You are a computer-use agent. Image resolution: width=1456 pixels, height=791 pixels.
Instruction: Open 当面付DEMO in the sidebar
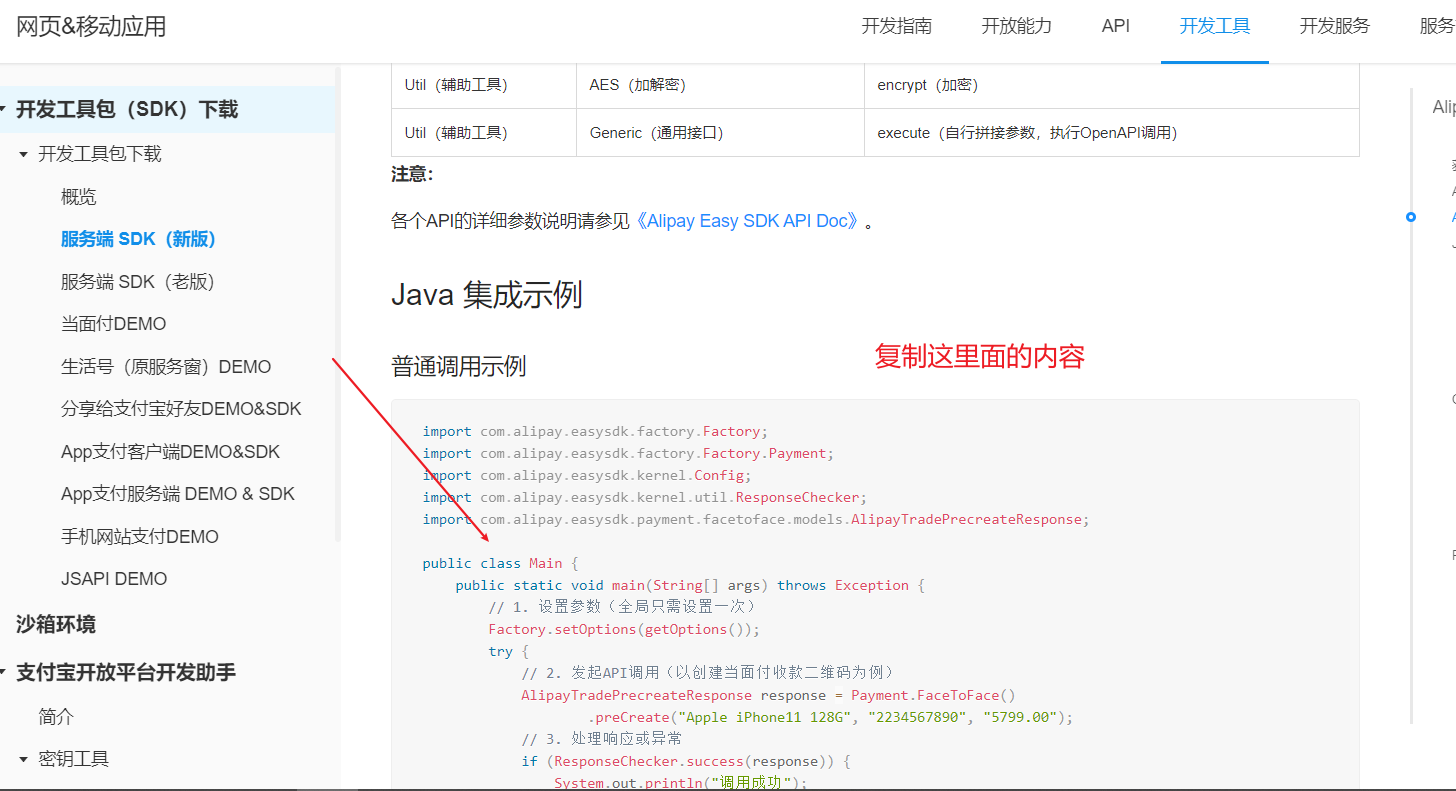114,324
